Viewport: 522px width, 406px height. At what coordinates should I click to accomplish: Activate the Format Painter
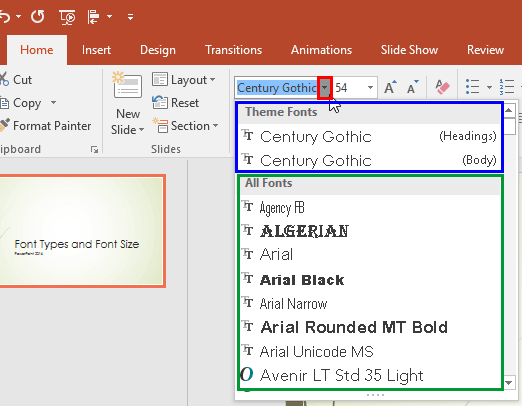tap(46, 126)
